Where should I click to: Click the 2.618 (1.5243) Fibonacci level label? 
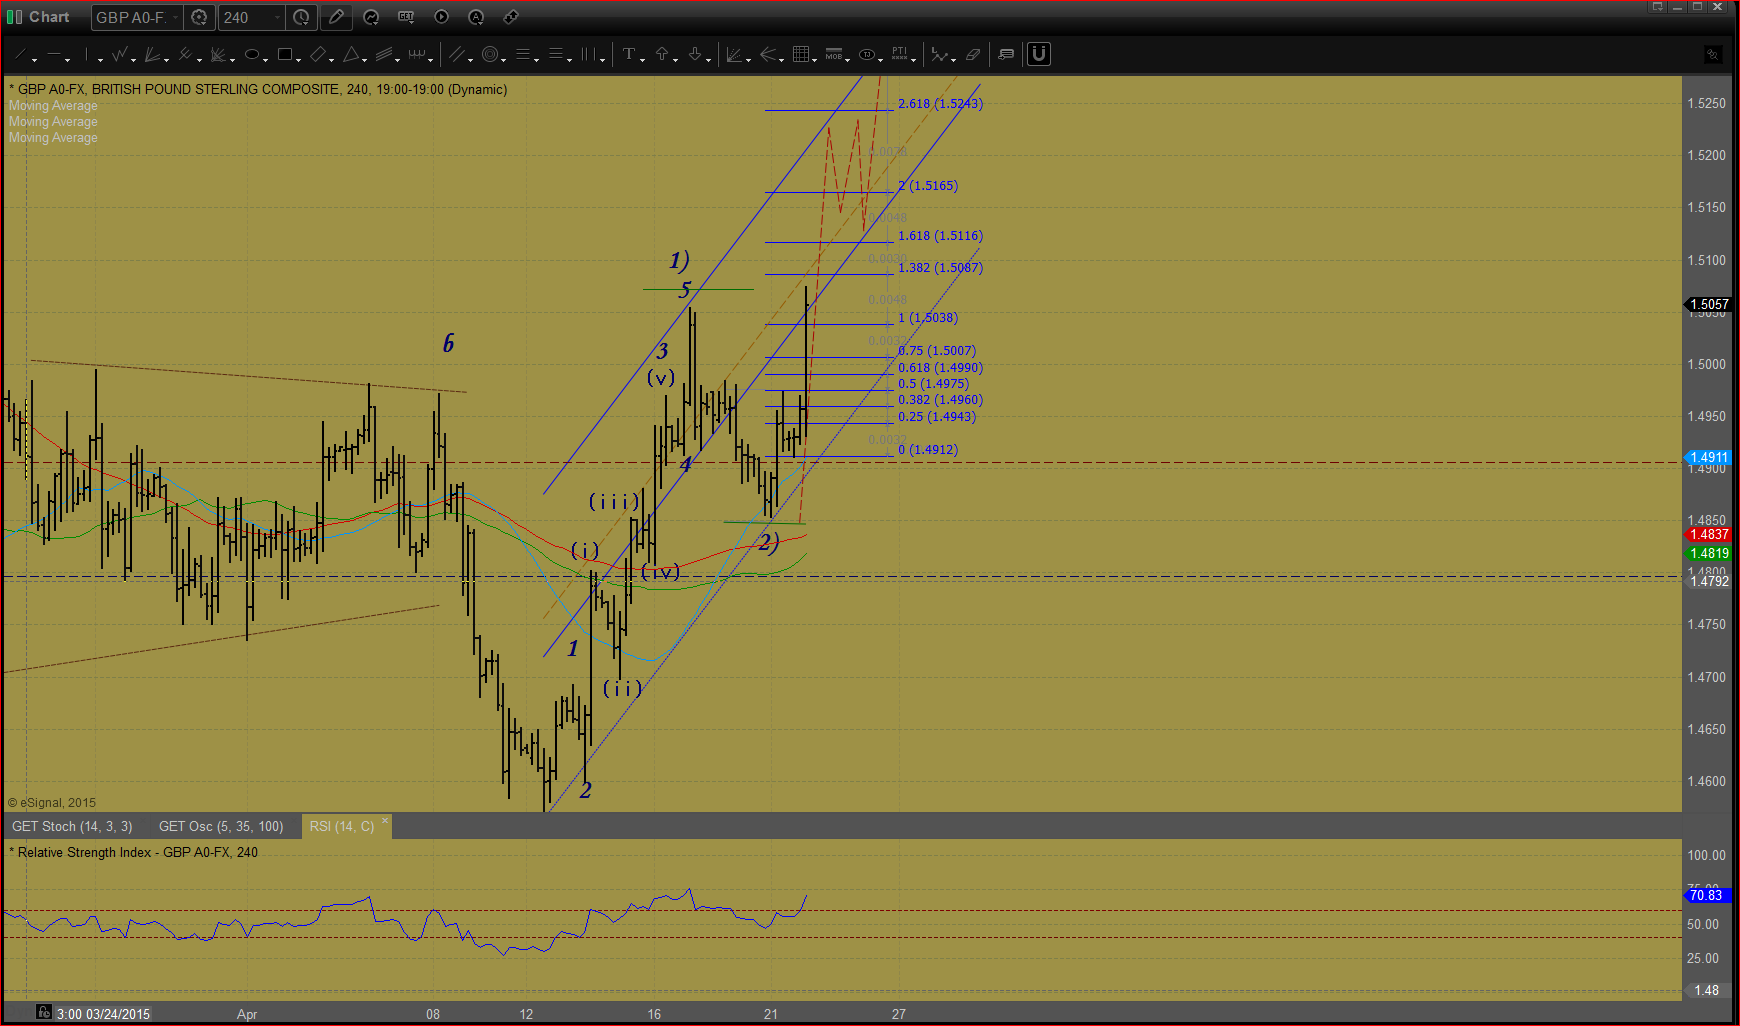[940, 104]
